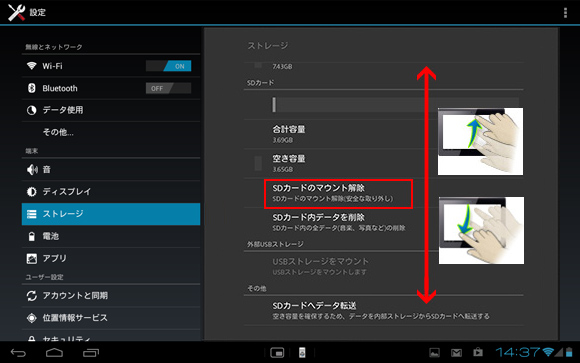
Task: Click the Bluetooth icon in sidebar
Action: coord(32,88)
